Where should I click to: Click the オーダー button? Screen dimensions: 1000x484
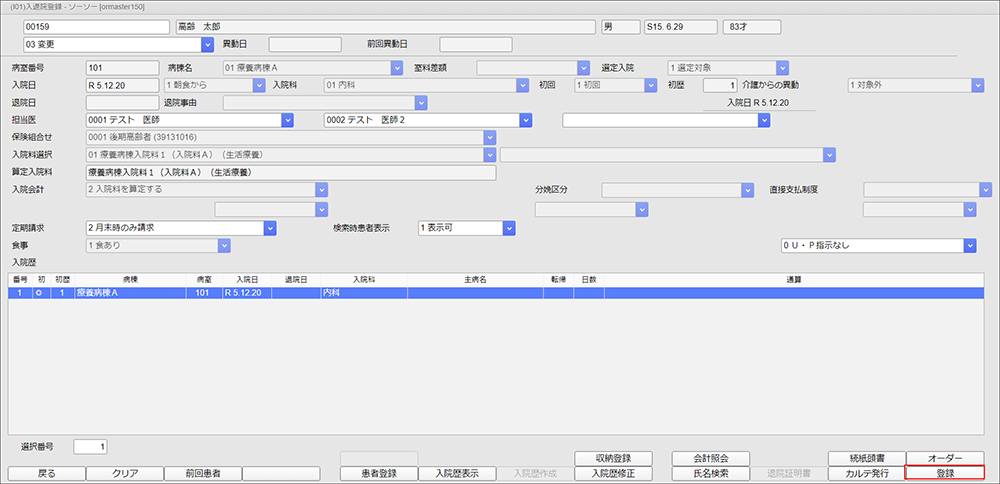[x=945, y=458]
